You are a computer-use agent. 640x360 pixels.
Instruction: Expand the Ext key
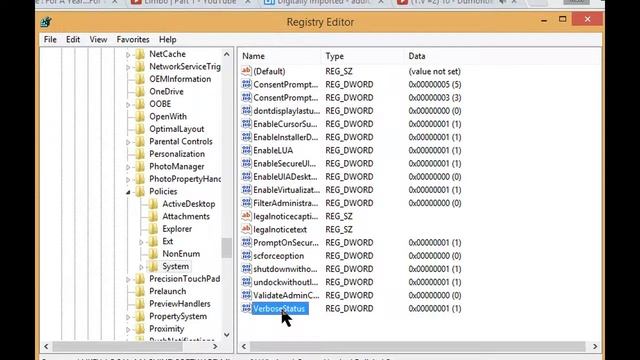141,242
